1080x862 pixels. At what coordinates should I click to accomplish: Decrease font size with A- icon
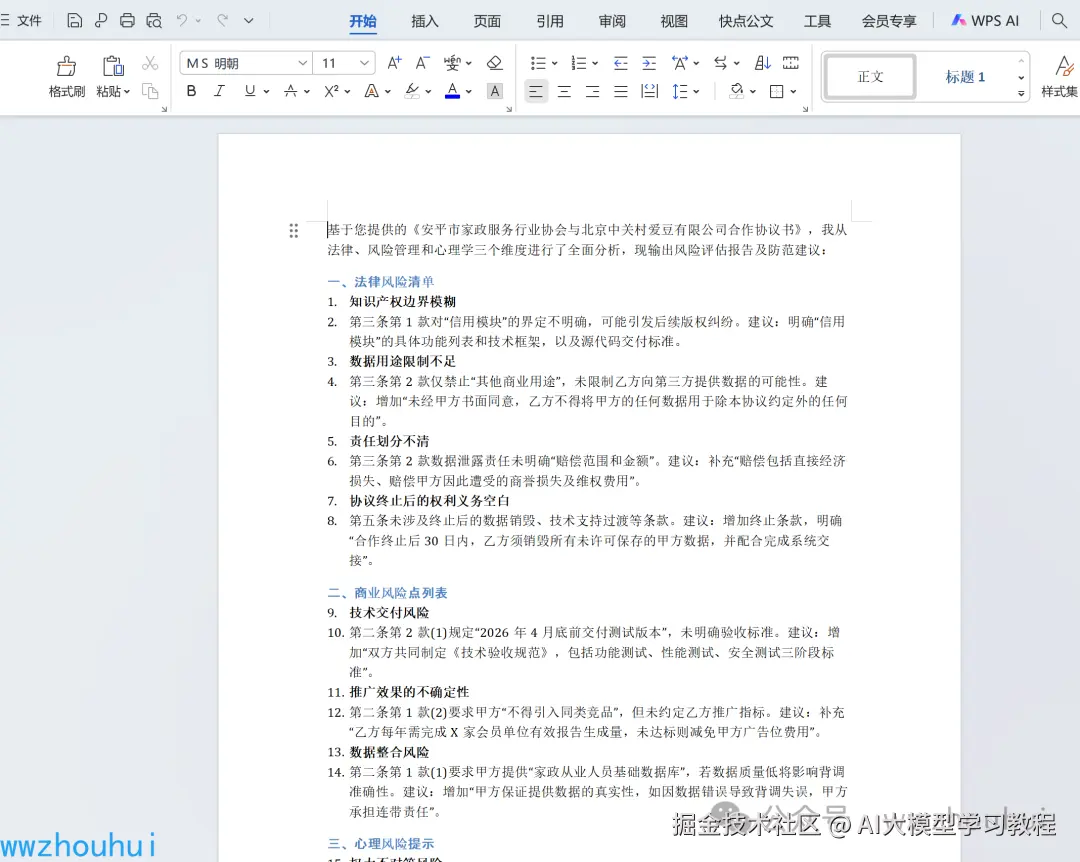422,63
